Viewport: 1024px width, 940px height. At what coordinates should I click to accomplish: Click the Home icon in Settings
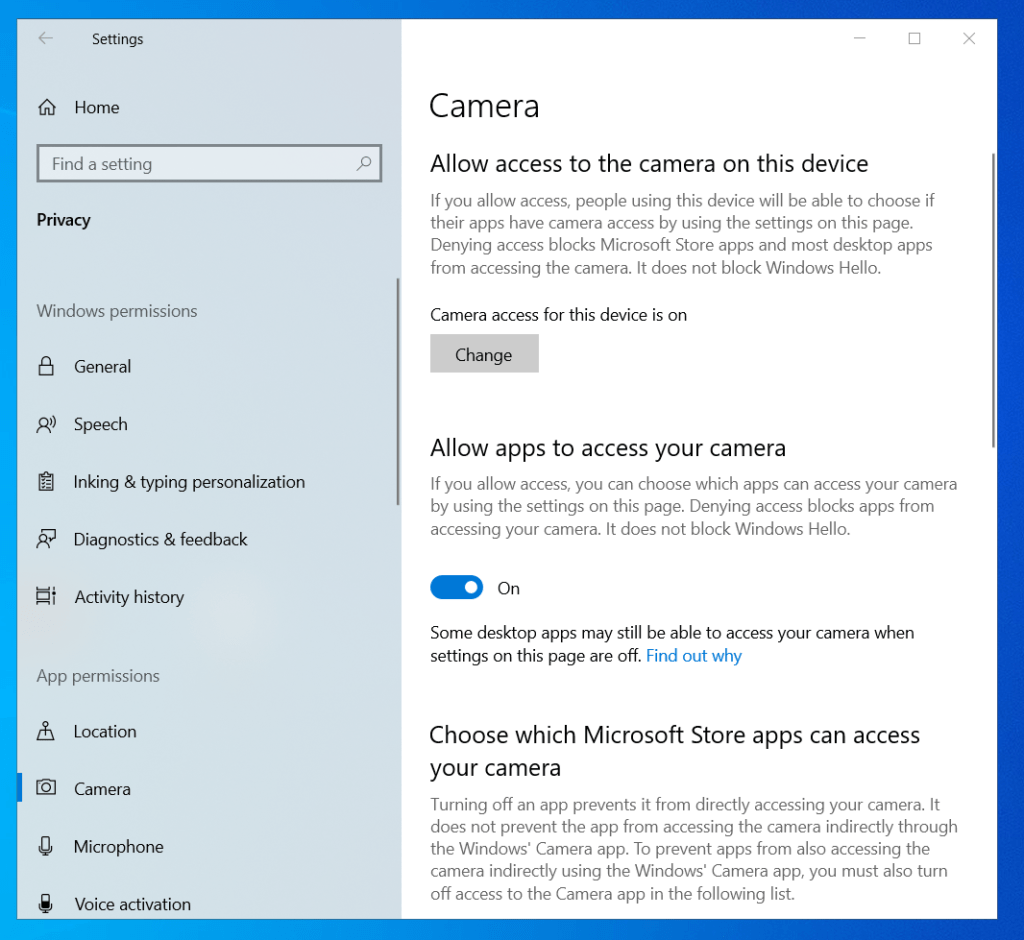47,107
